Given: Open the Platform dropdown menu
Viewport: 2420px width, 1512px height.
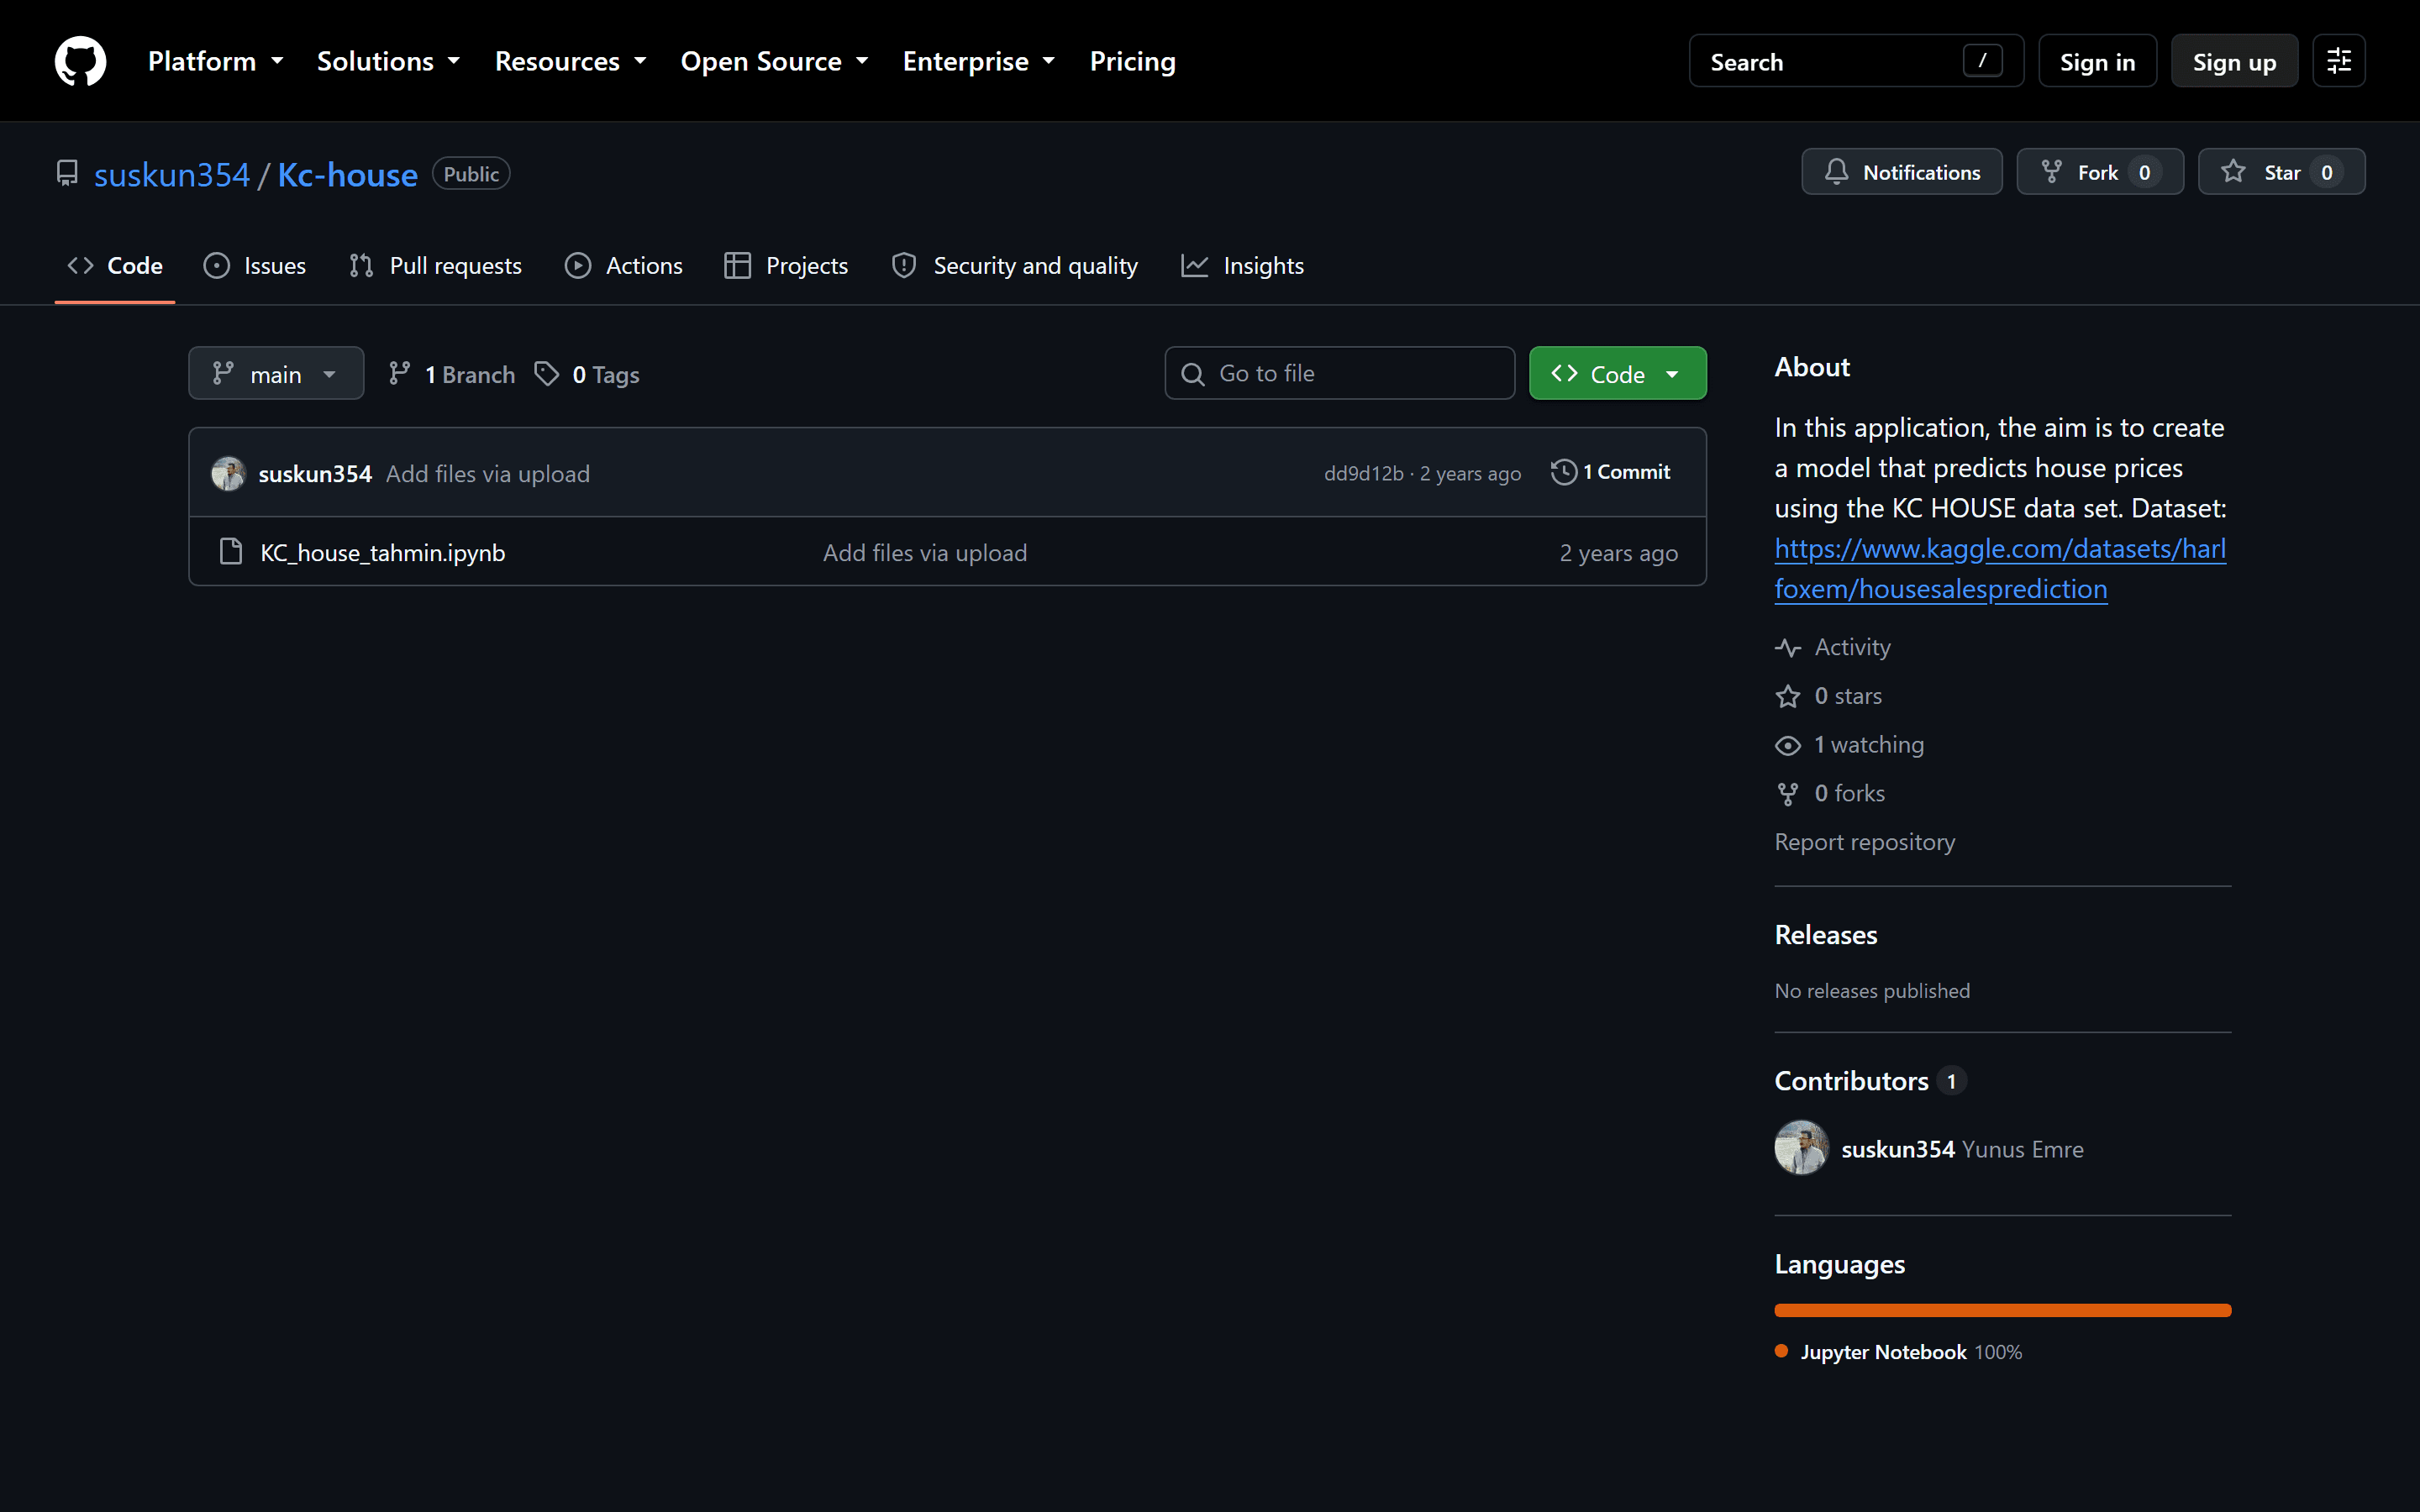Looking at the screenshot, I should 216,61.
